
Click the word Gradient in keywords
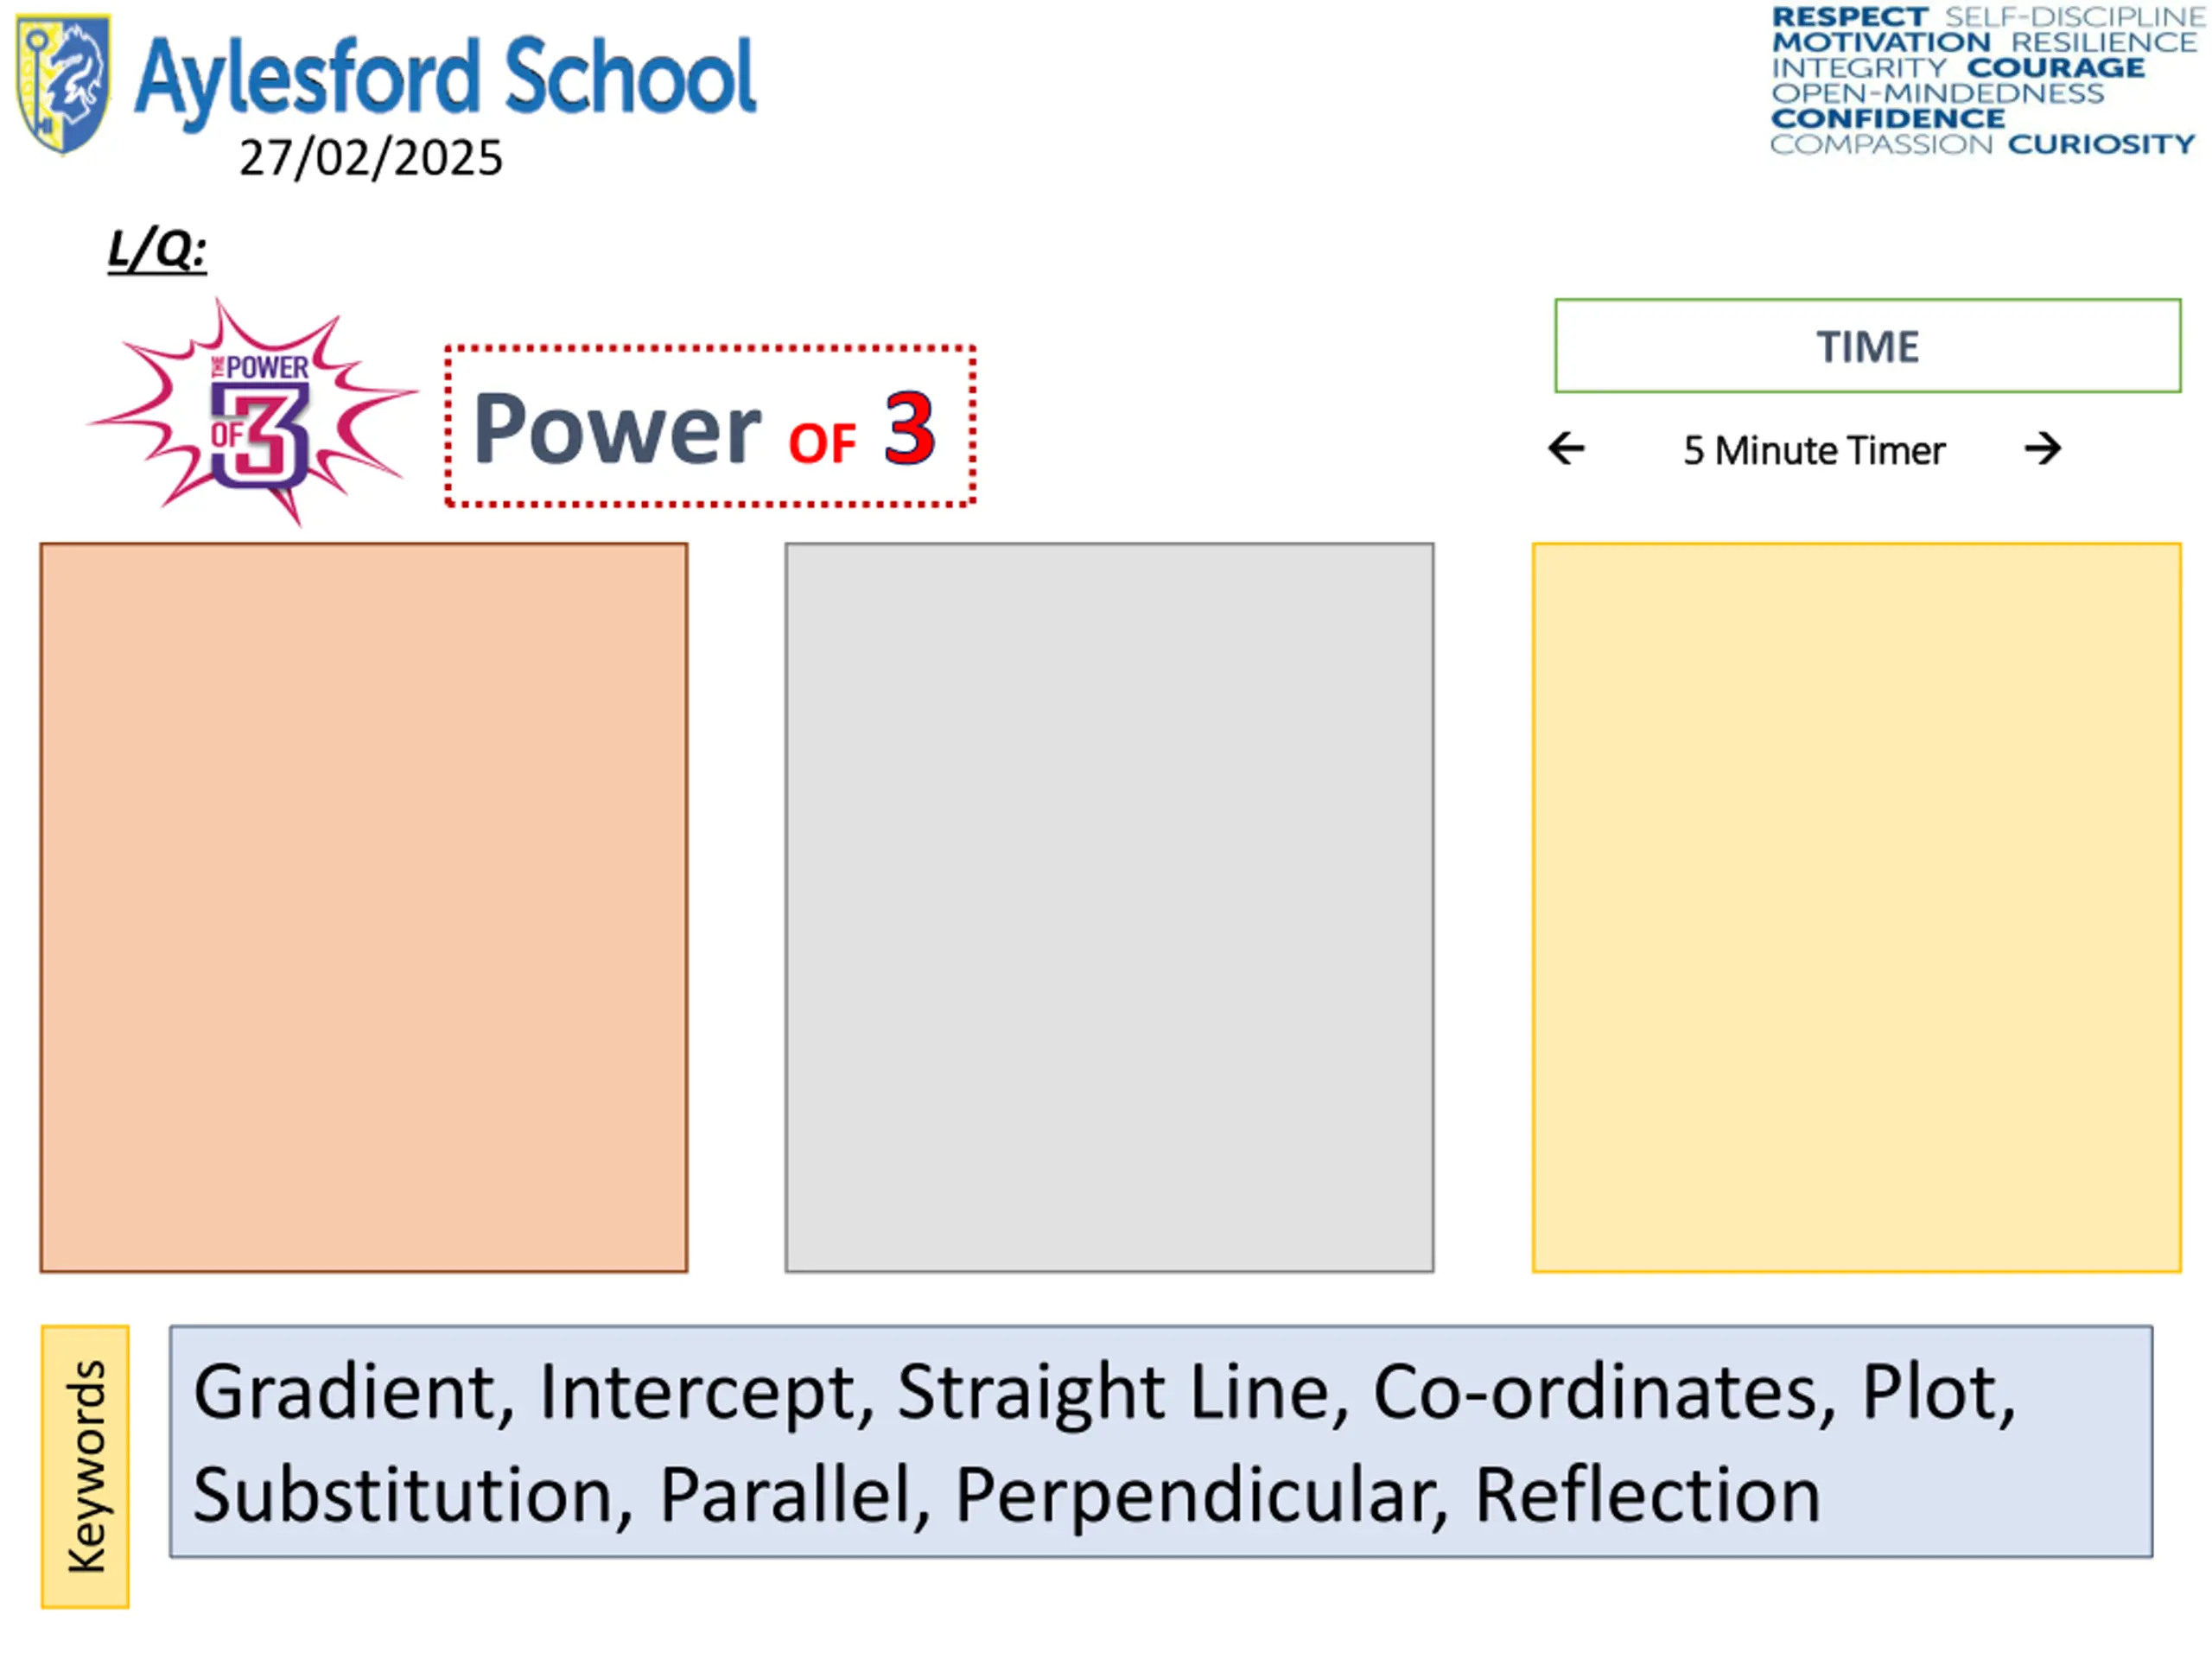coord(354,1392)
